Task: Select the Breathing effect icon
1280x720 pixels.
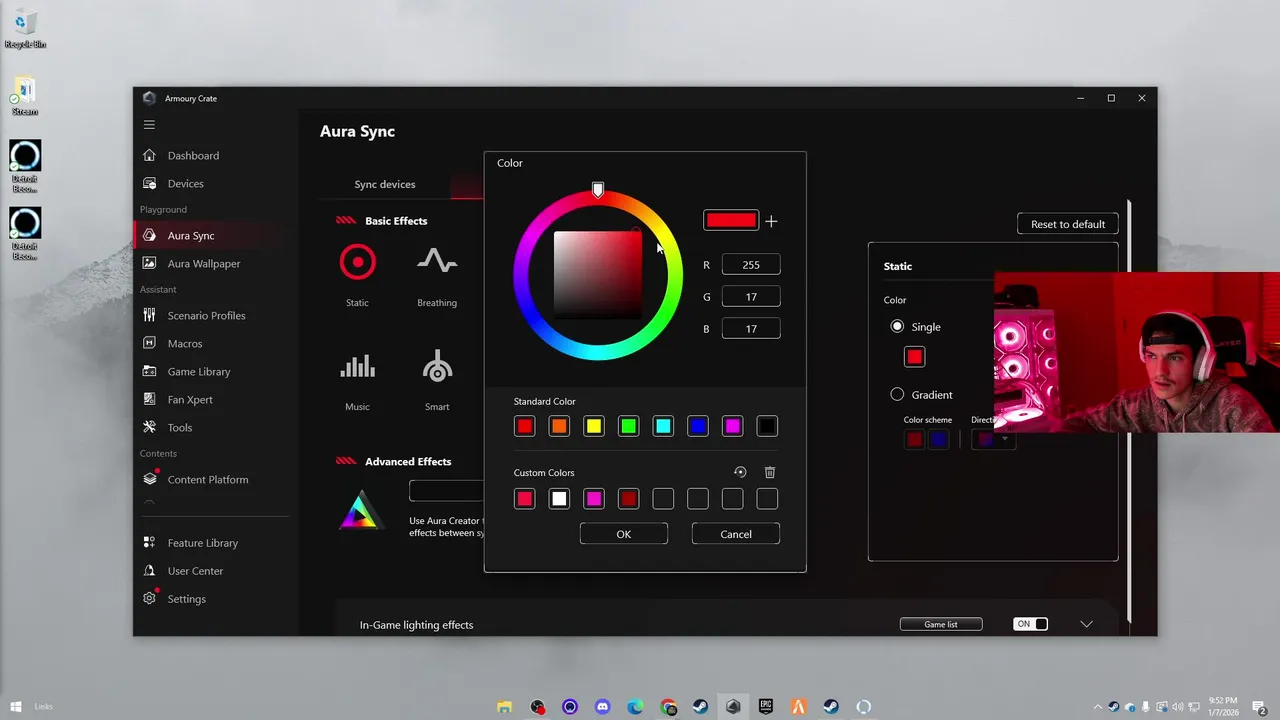Action: [x=437, y=261]
